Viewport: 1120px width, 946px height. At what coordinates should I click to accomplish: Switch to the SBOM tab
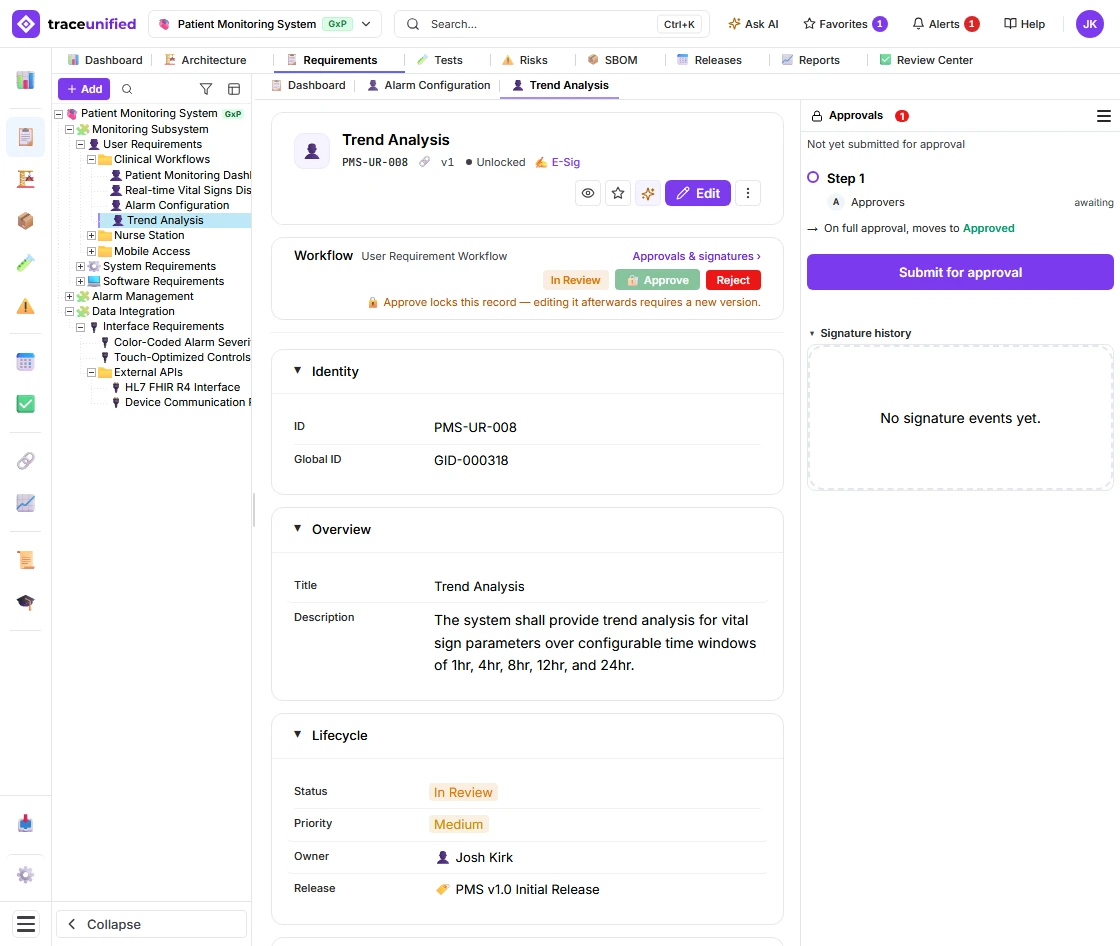pos(612,60)
